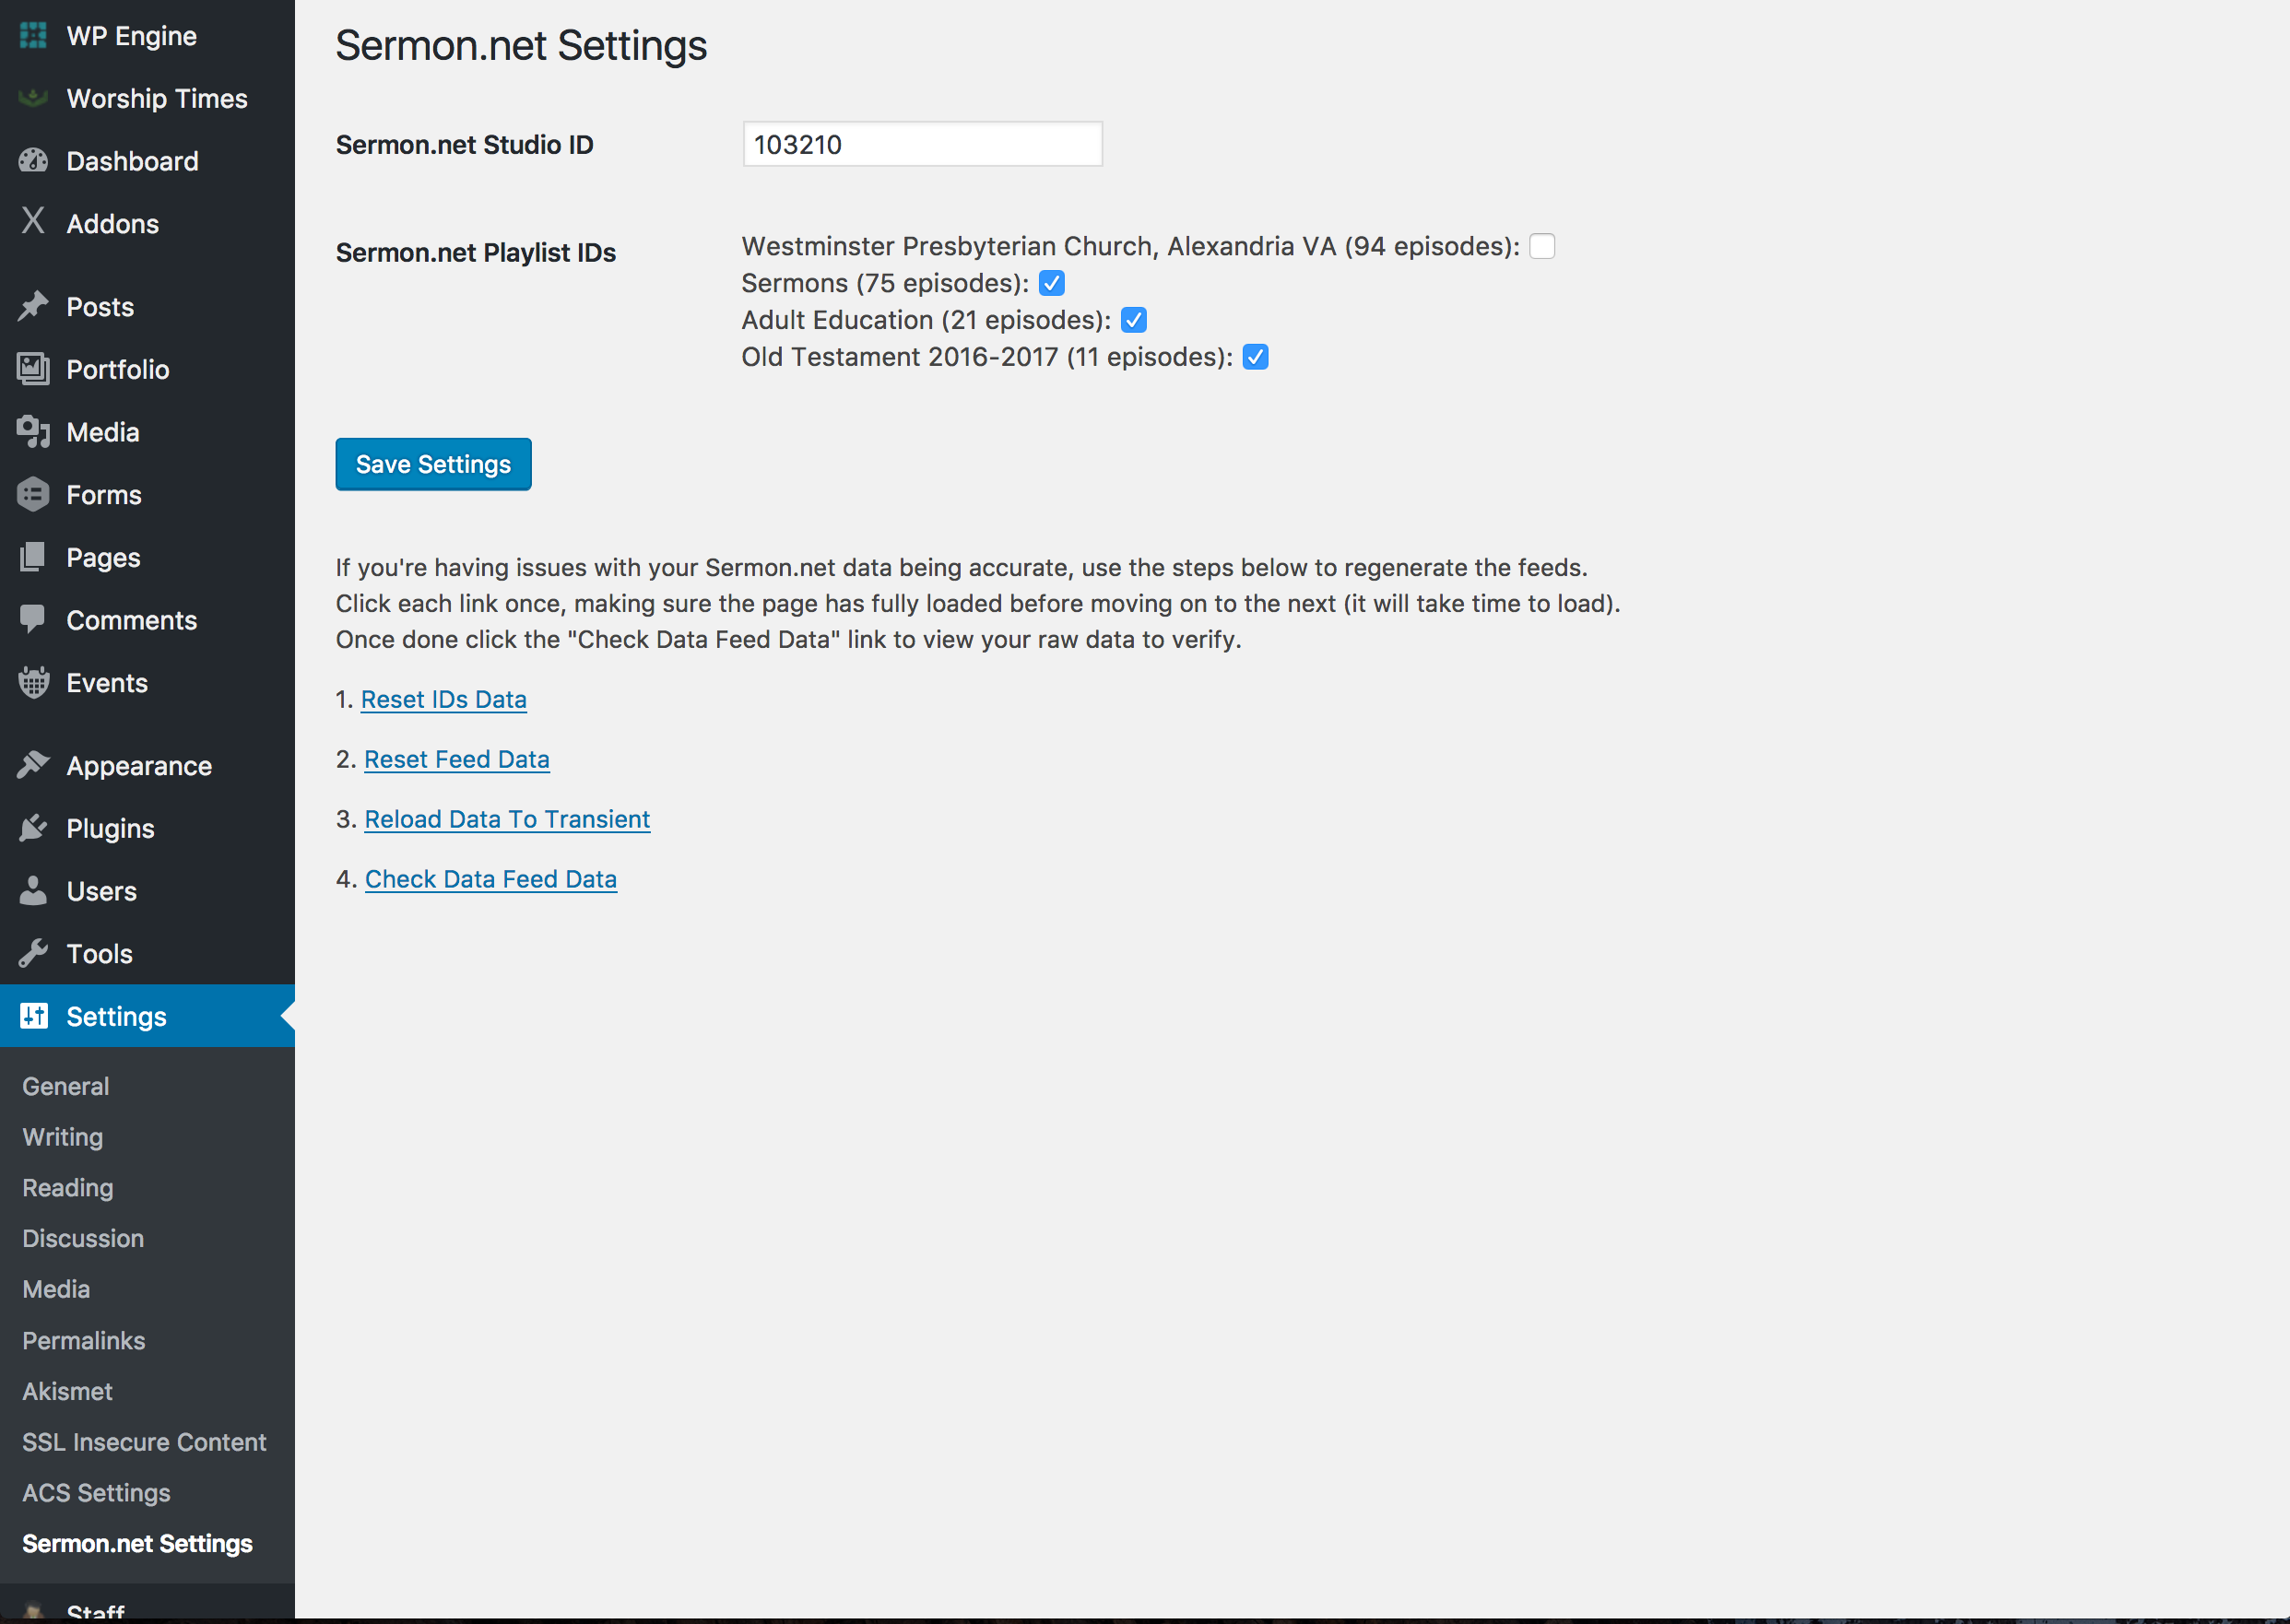Open the WP Engine menu
Viewport: 2290px width, 1624px height.
(x=132, y=36)
